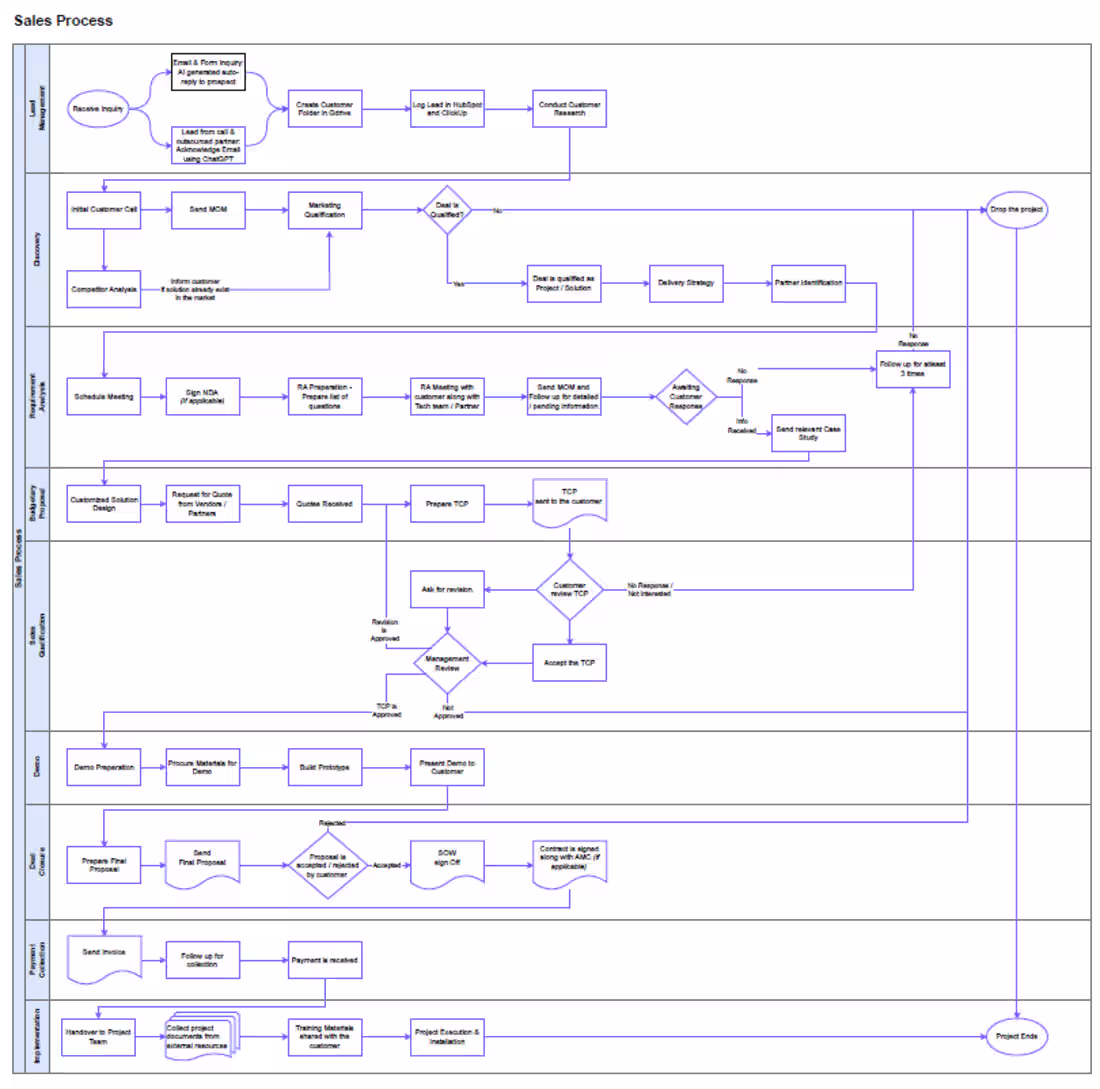
Task: Click the Sales Process page title
Action: pyautogui.click(x=63, y=20)
